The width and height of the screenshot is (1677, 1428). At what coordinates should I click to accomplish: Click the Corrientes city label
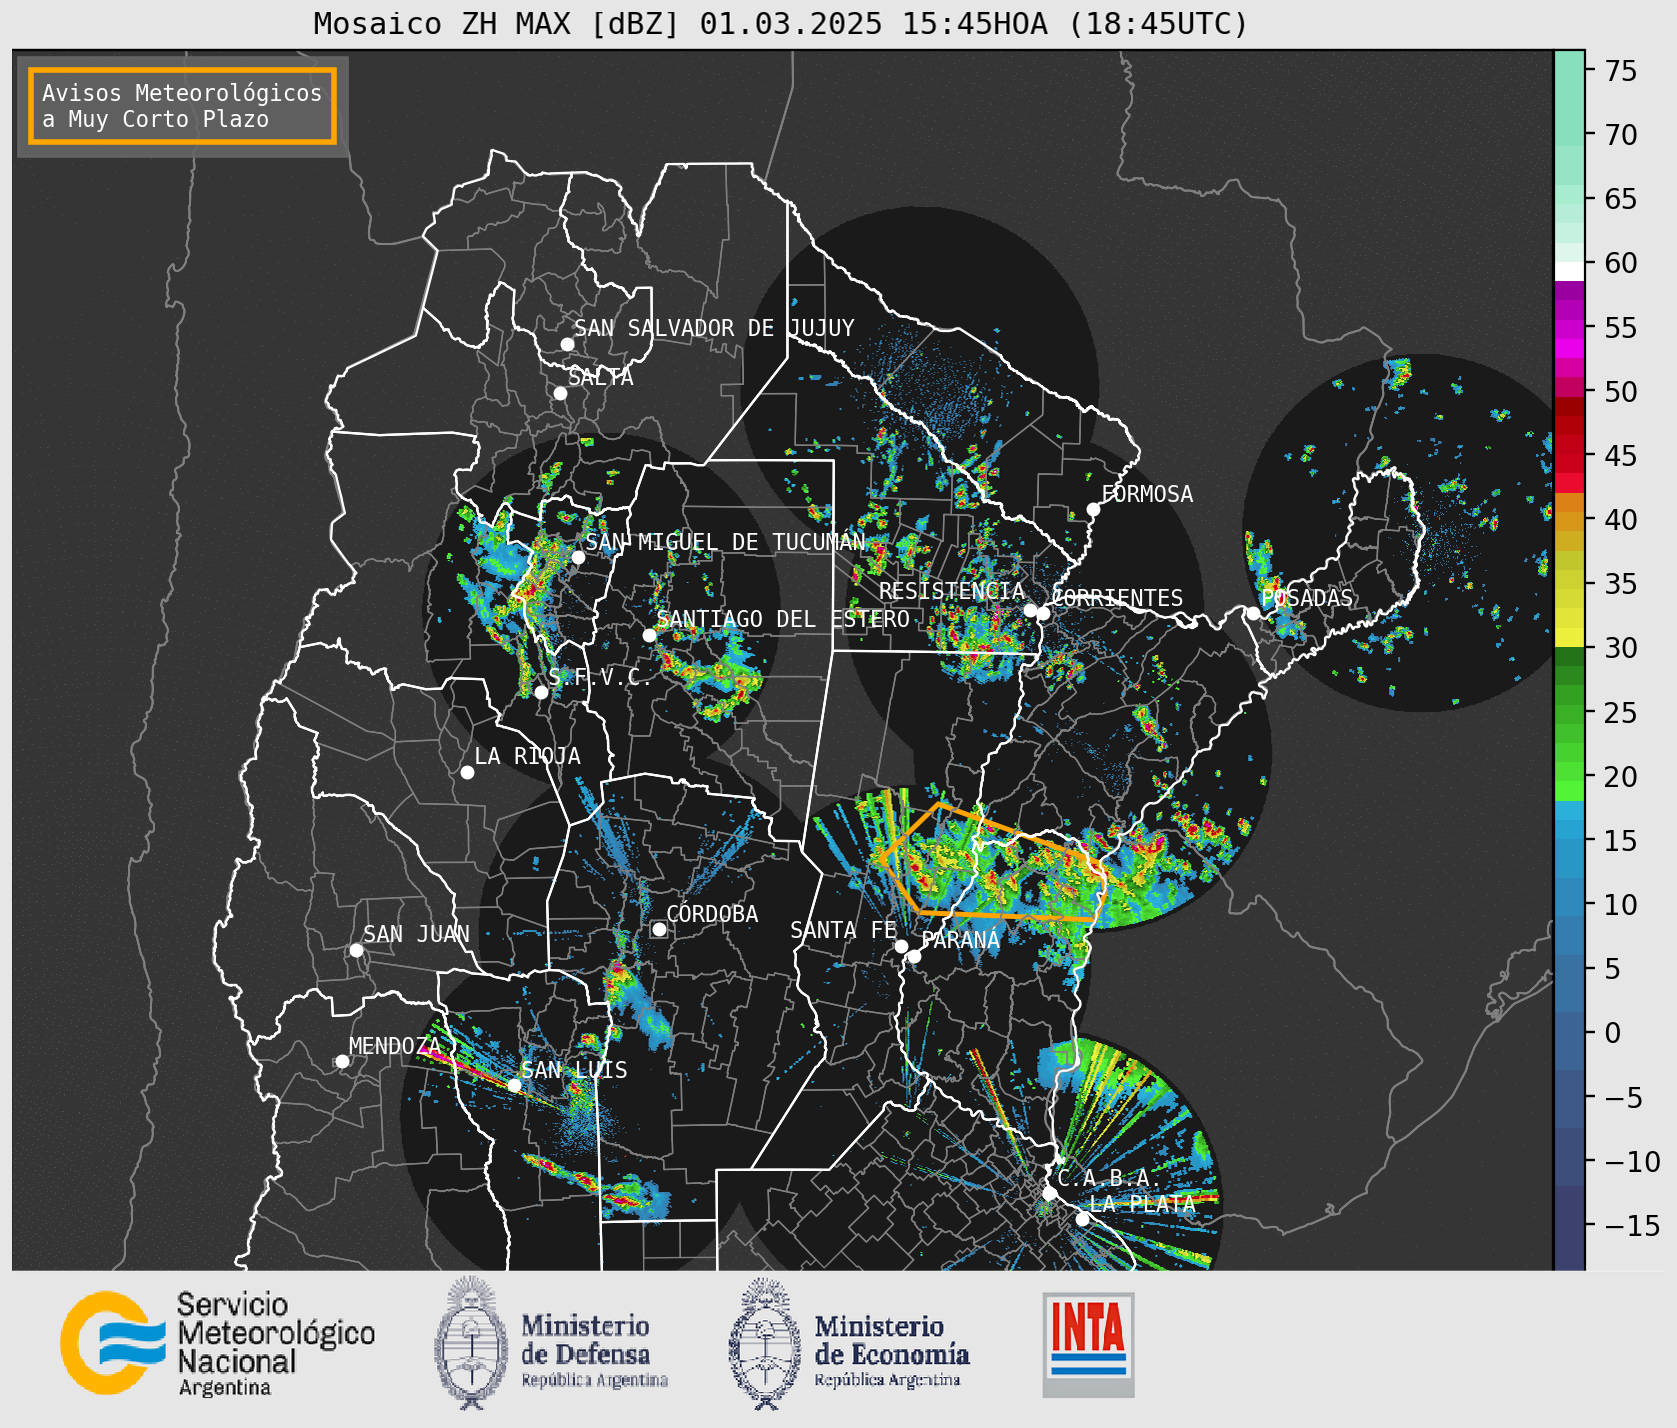[x=1117, y=598]
